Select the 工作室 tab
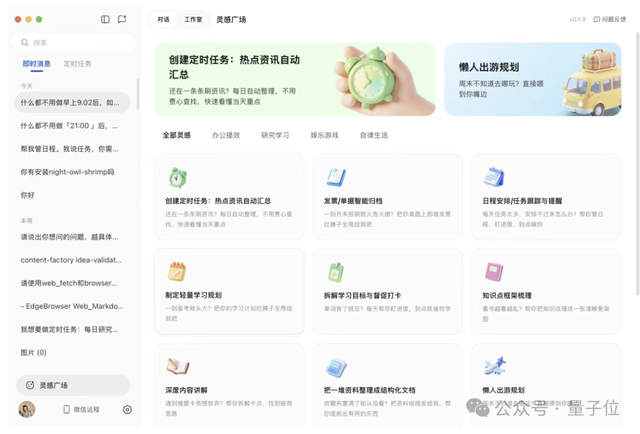Image resolution: width=640 pixels, height=434 pixels. tap(193, 19)
